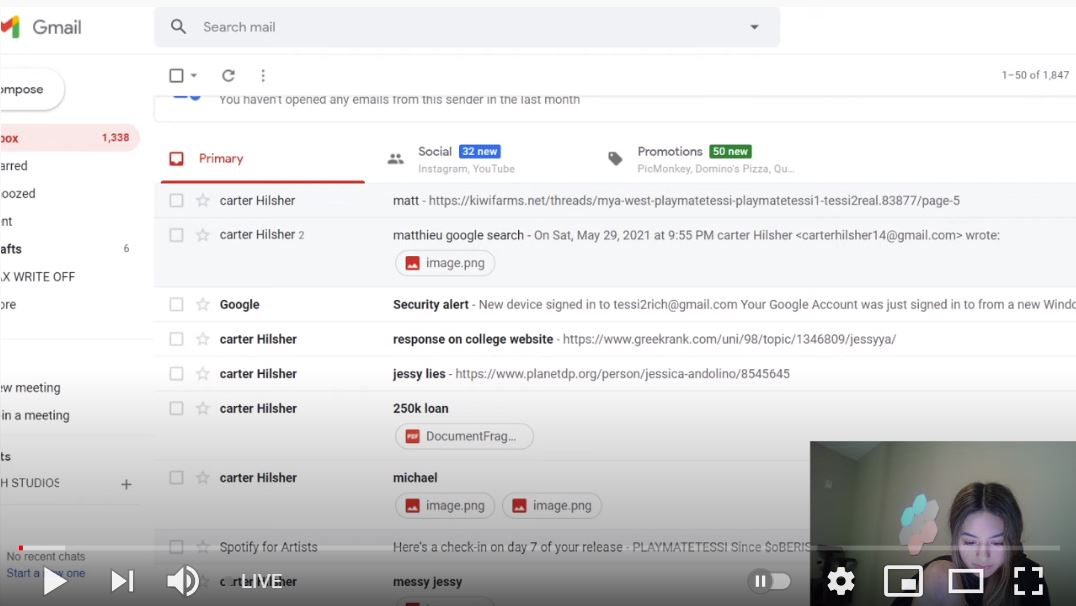Select the 'matt' email checkbox
Image resolution: width=1076 pixels, height=606 pixels.
tap(176, 200)
